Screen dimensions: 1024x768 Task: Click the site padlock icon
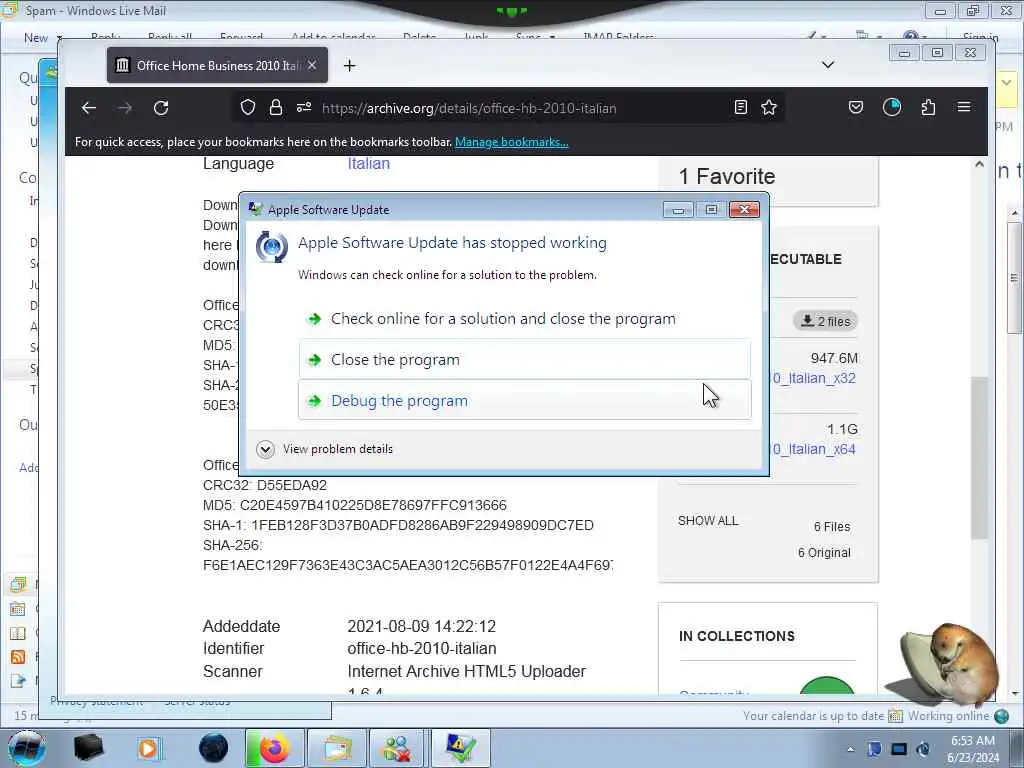[276, 107]
